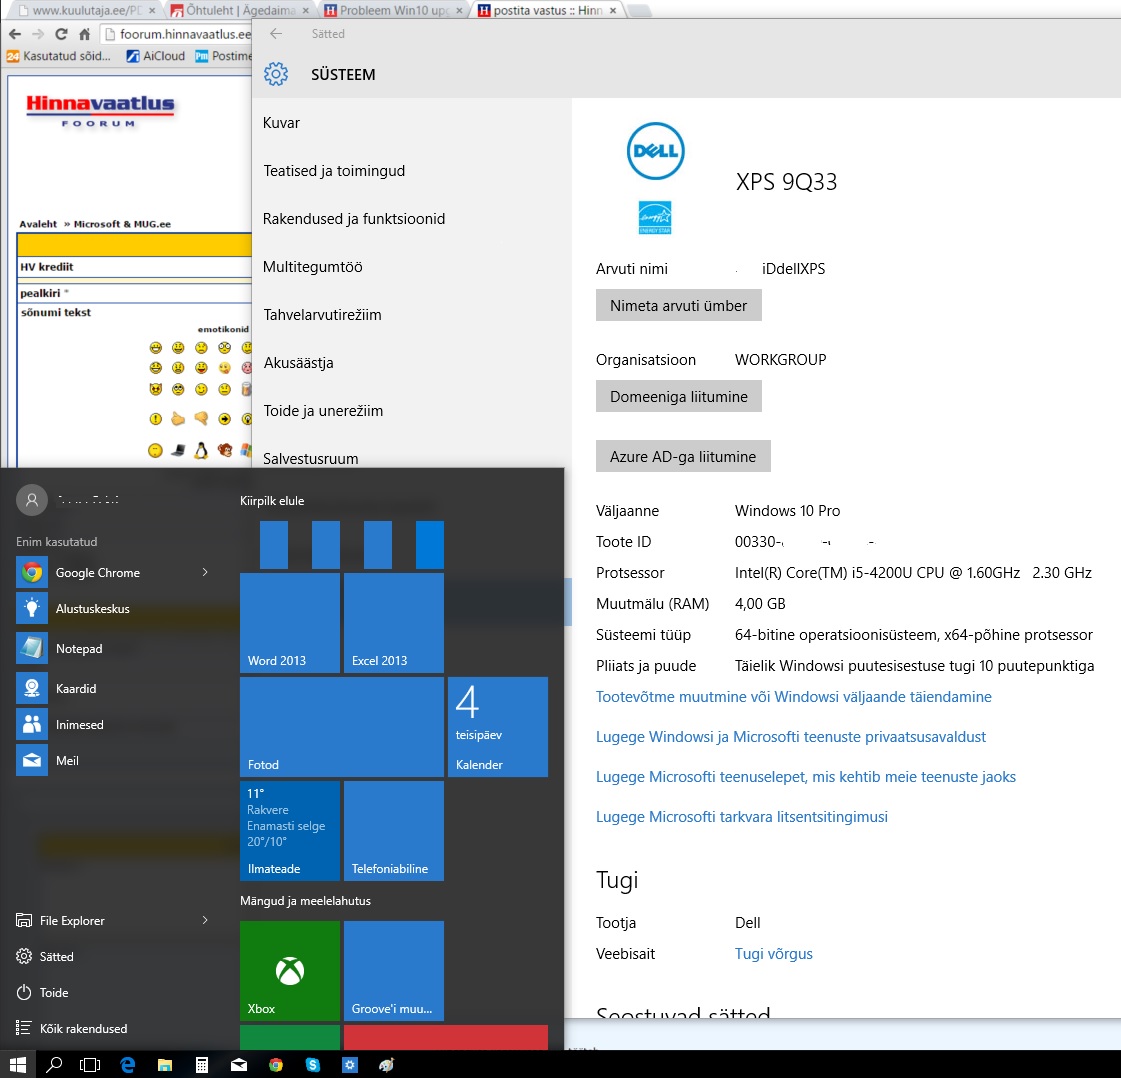
Task: Open Paint from taskbar
Action: 387,1064
